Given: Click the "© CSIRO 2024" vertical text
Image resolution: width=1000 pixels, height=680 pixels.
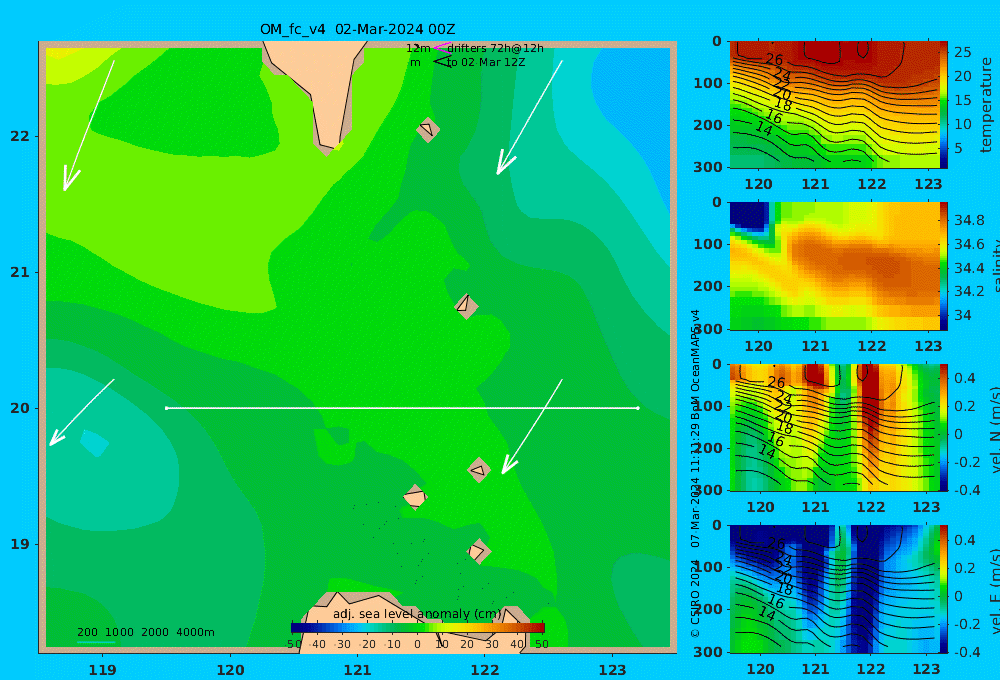Looking at the screenshot, I should (x=695, y=599).
